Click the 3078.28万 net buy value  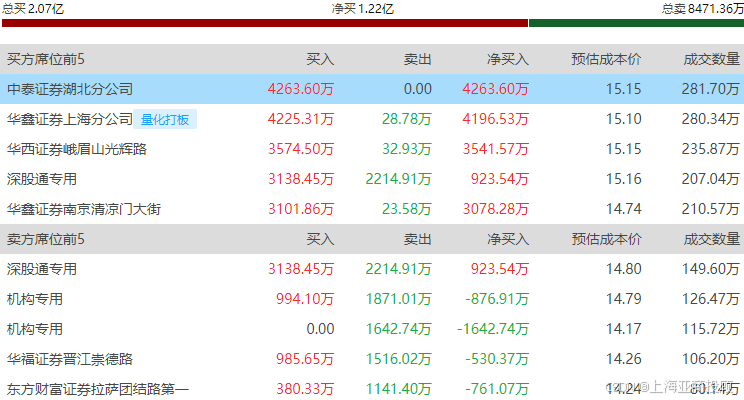[495, 209]
